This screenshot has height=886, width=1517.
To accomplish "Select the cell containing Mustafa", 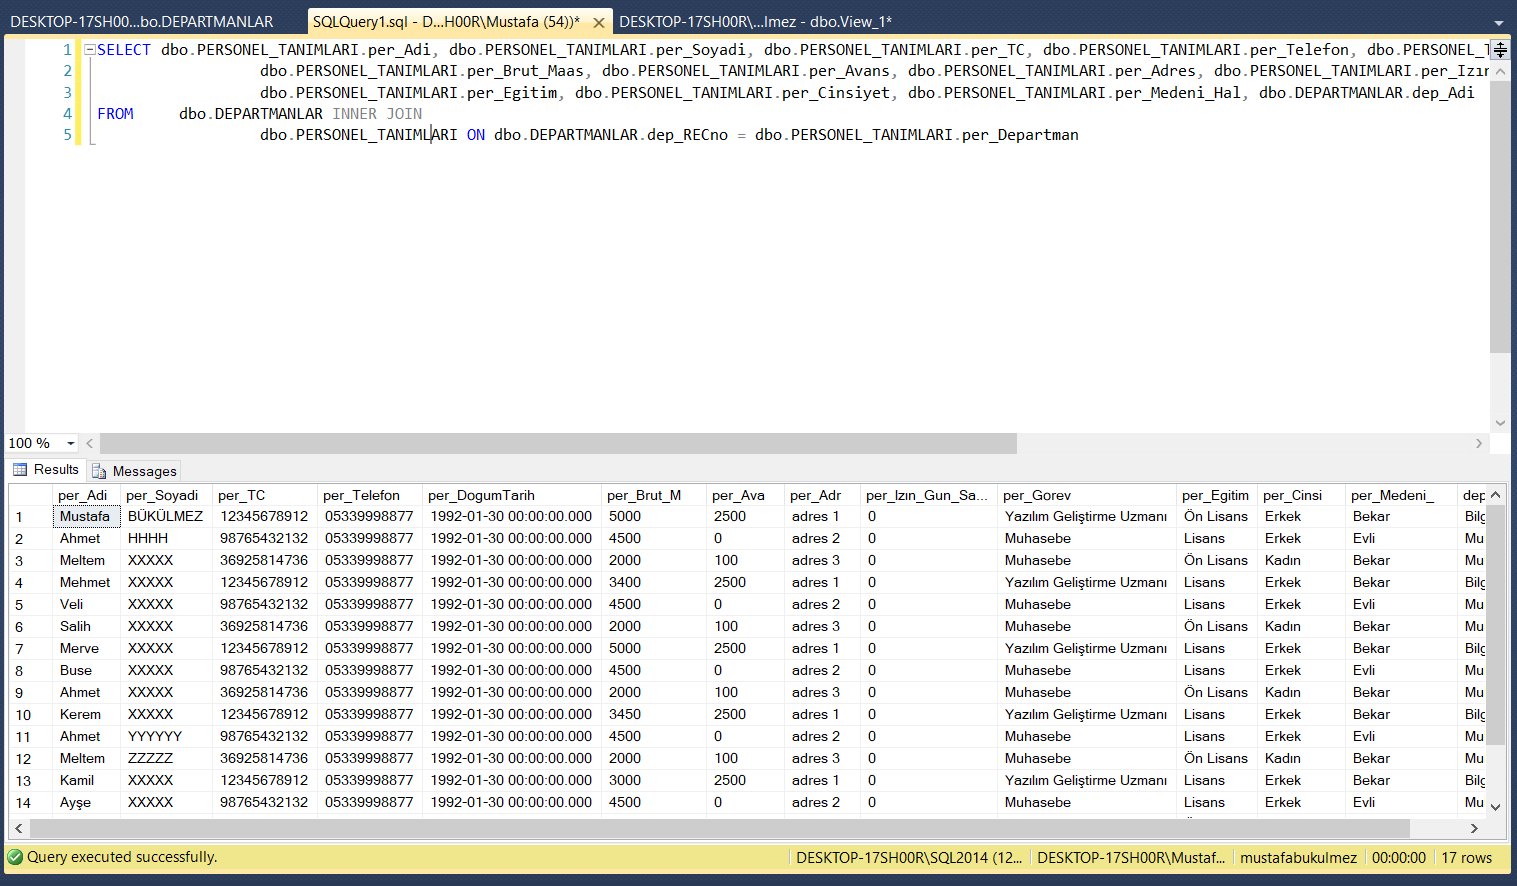I will tap(86, 516).
